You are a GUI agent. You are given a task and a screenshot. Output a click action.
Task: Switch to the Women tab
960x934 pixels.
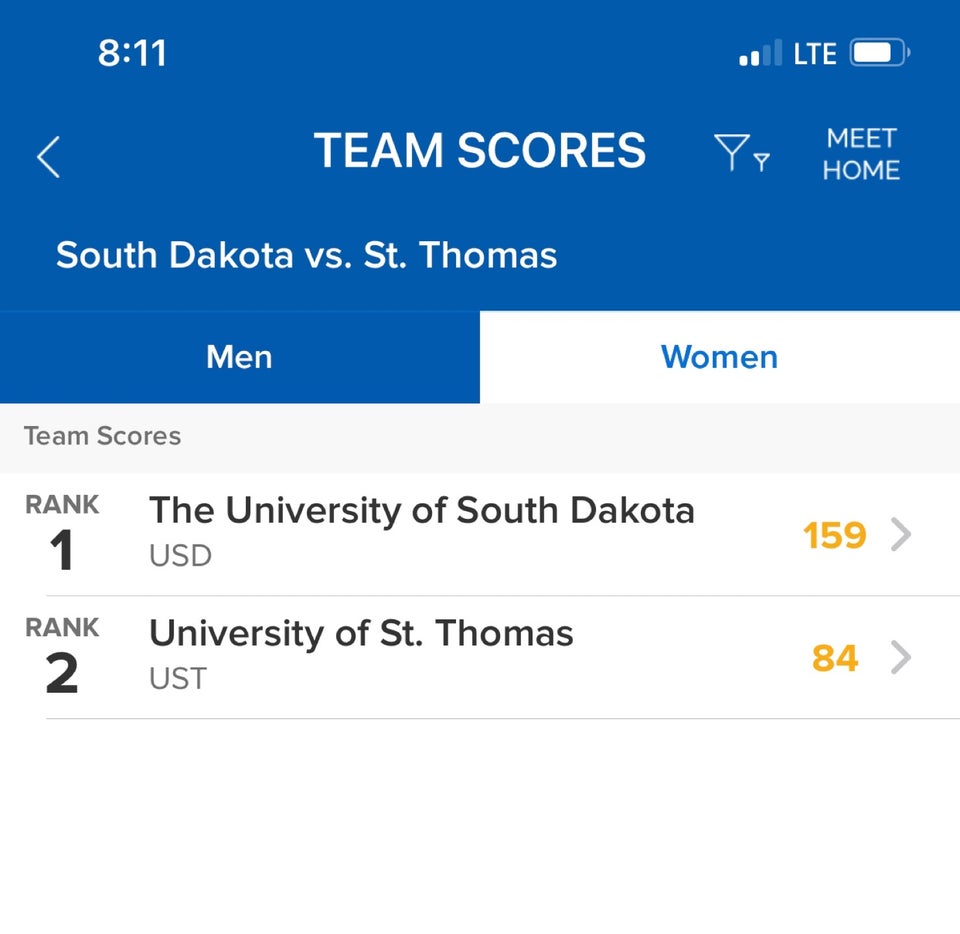coord(719,357)
